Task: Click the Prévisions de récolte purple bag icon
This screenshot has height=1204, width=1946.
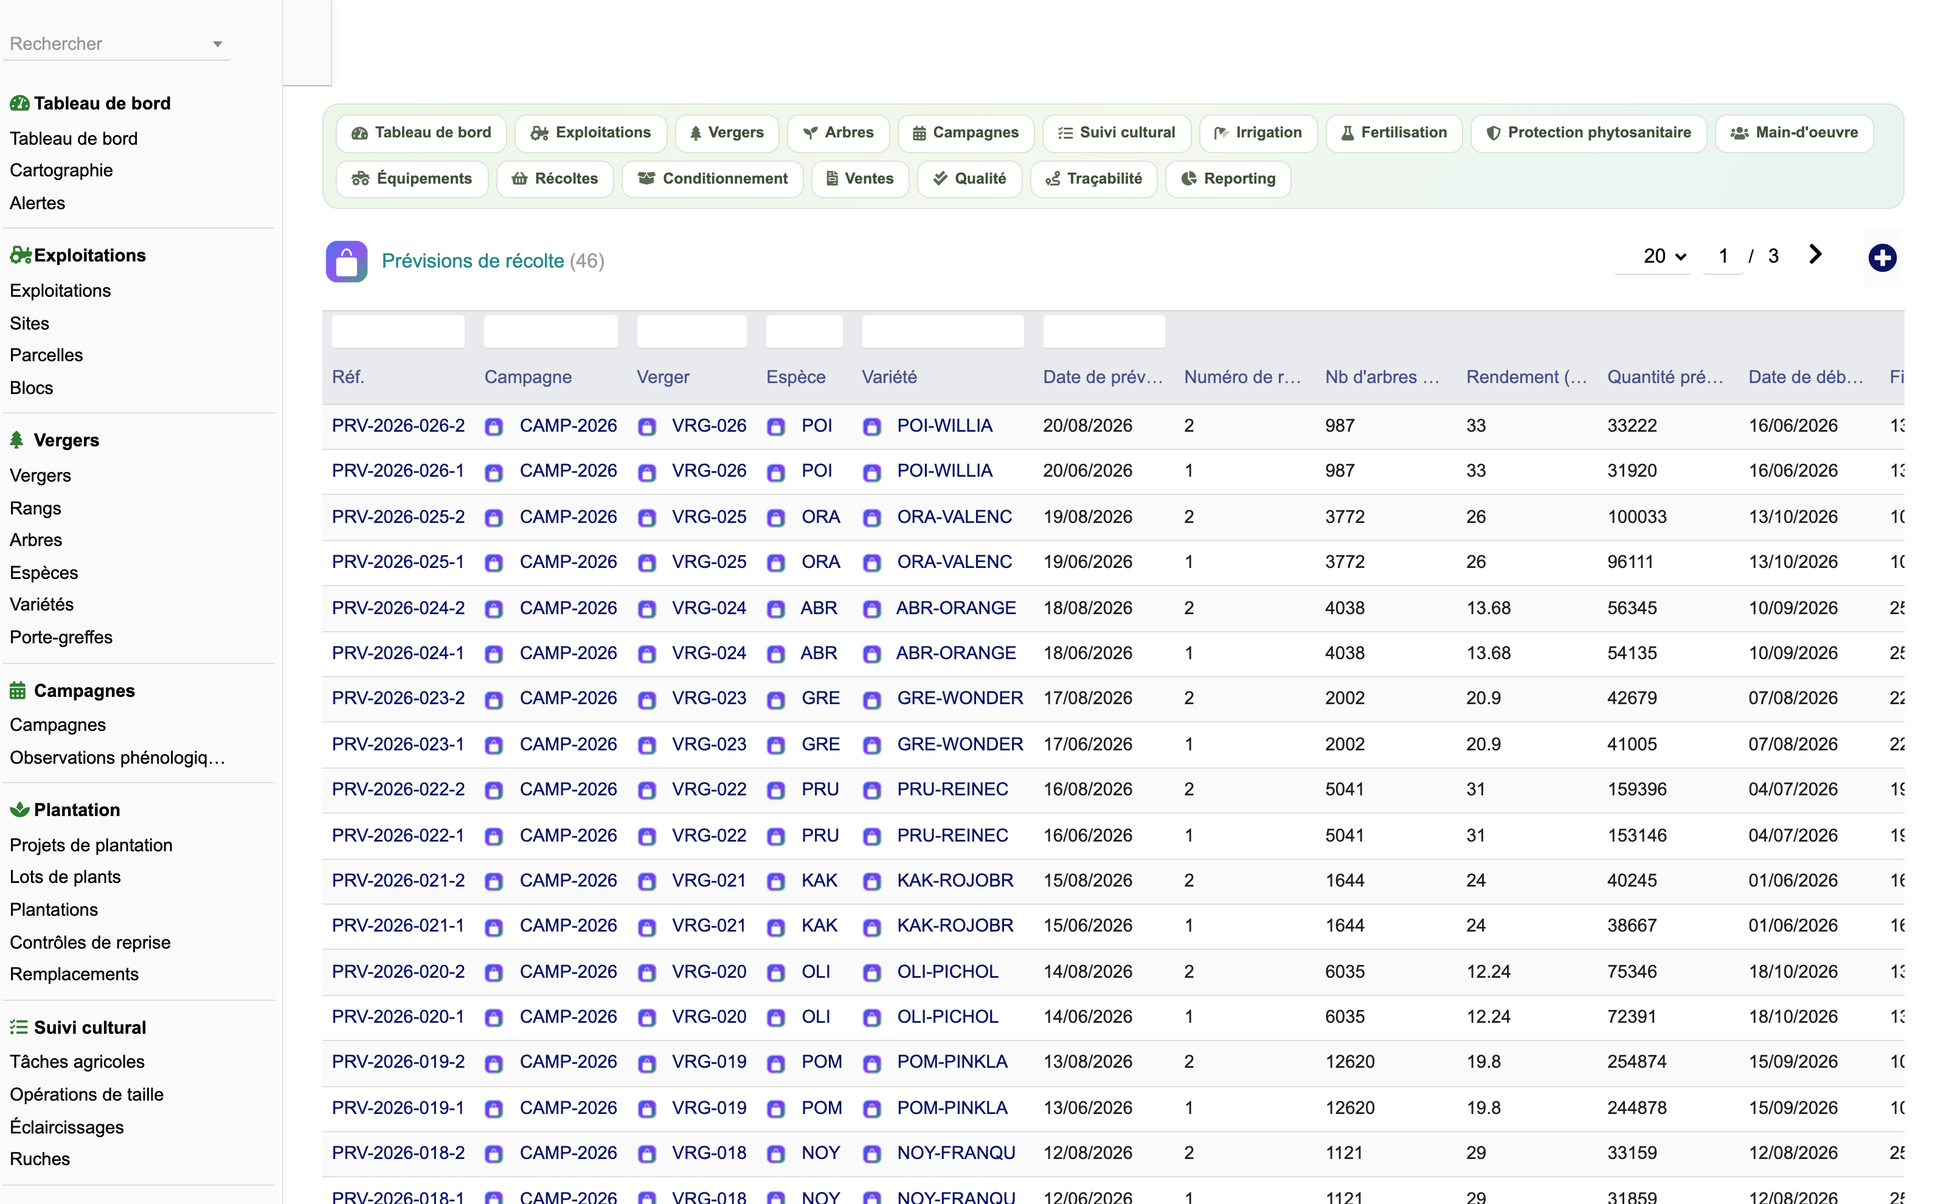Action: coord(346,262)
